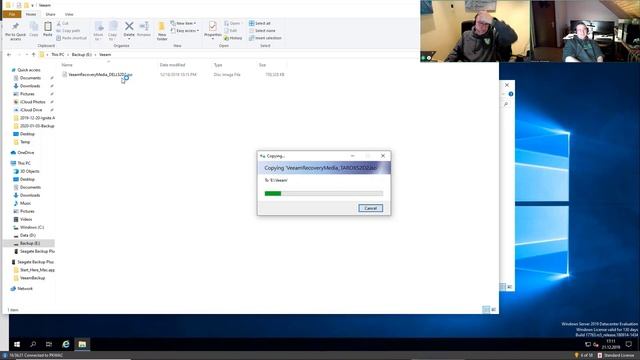Click Invert selection in the ribbon
This screenshot has height=360, width=640.
(265, 38)
